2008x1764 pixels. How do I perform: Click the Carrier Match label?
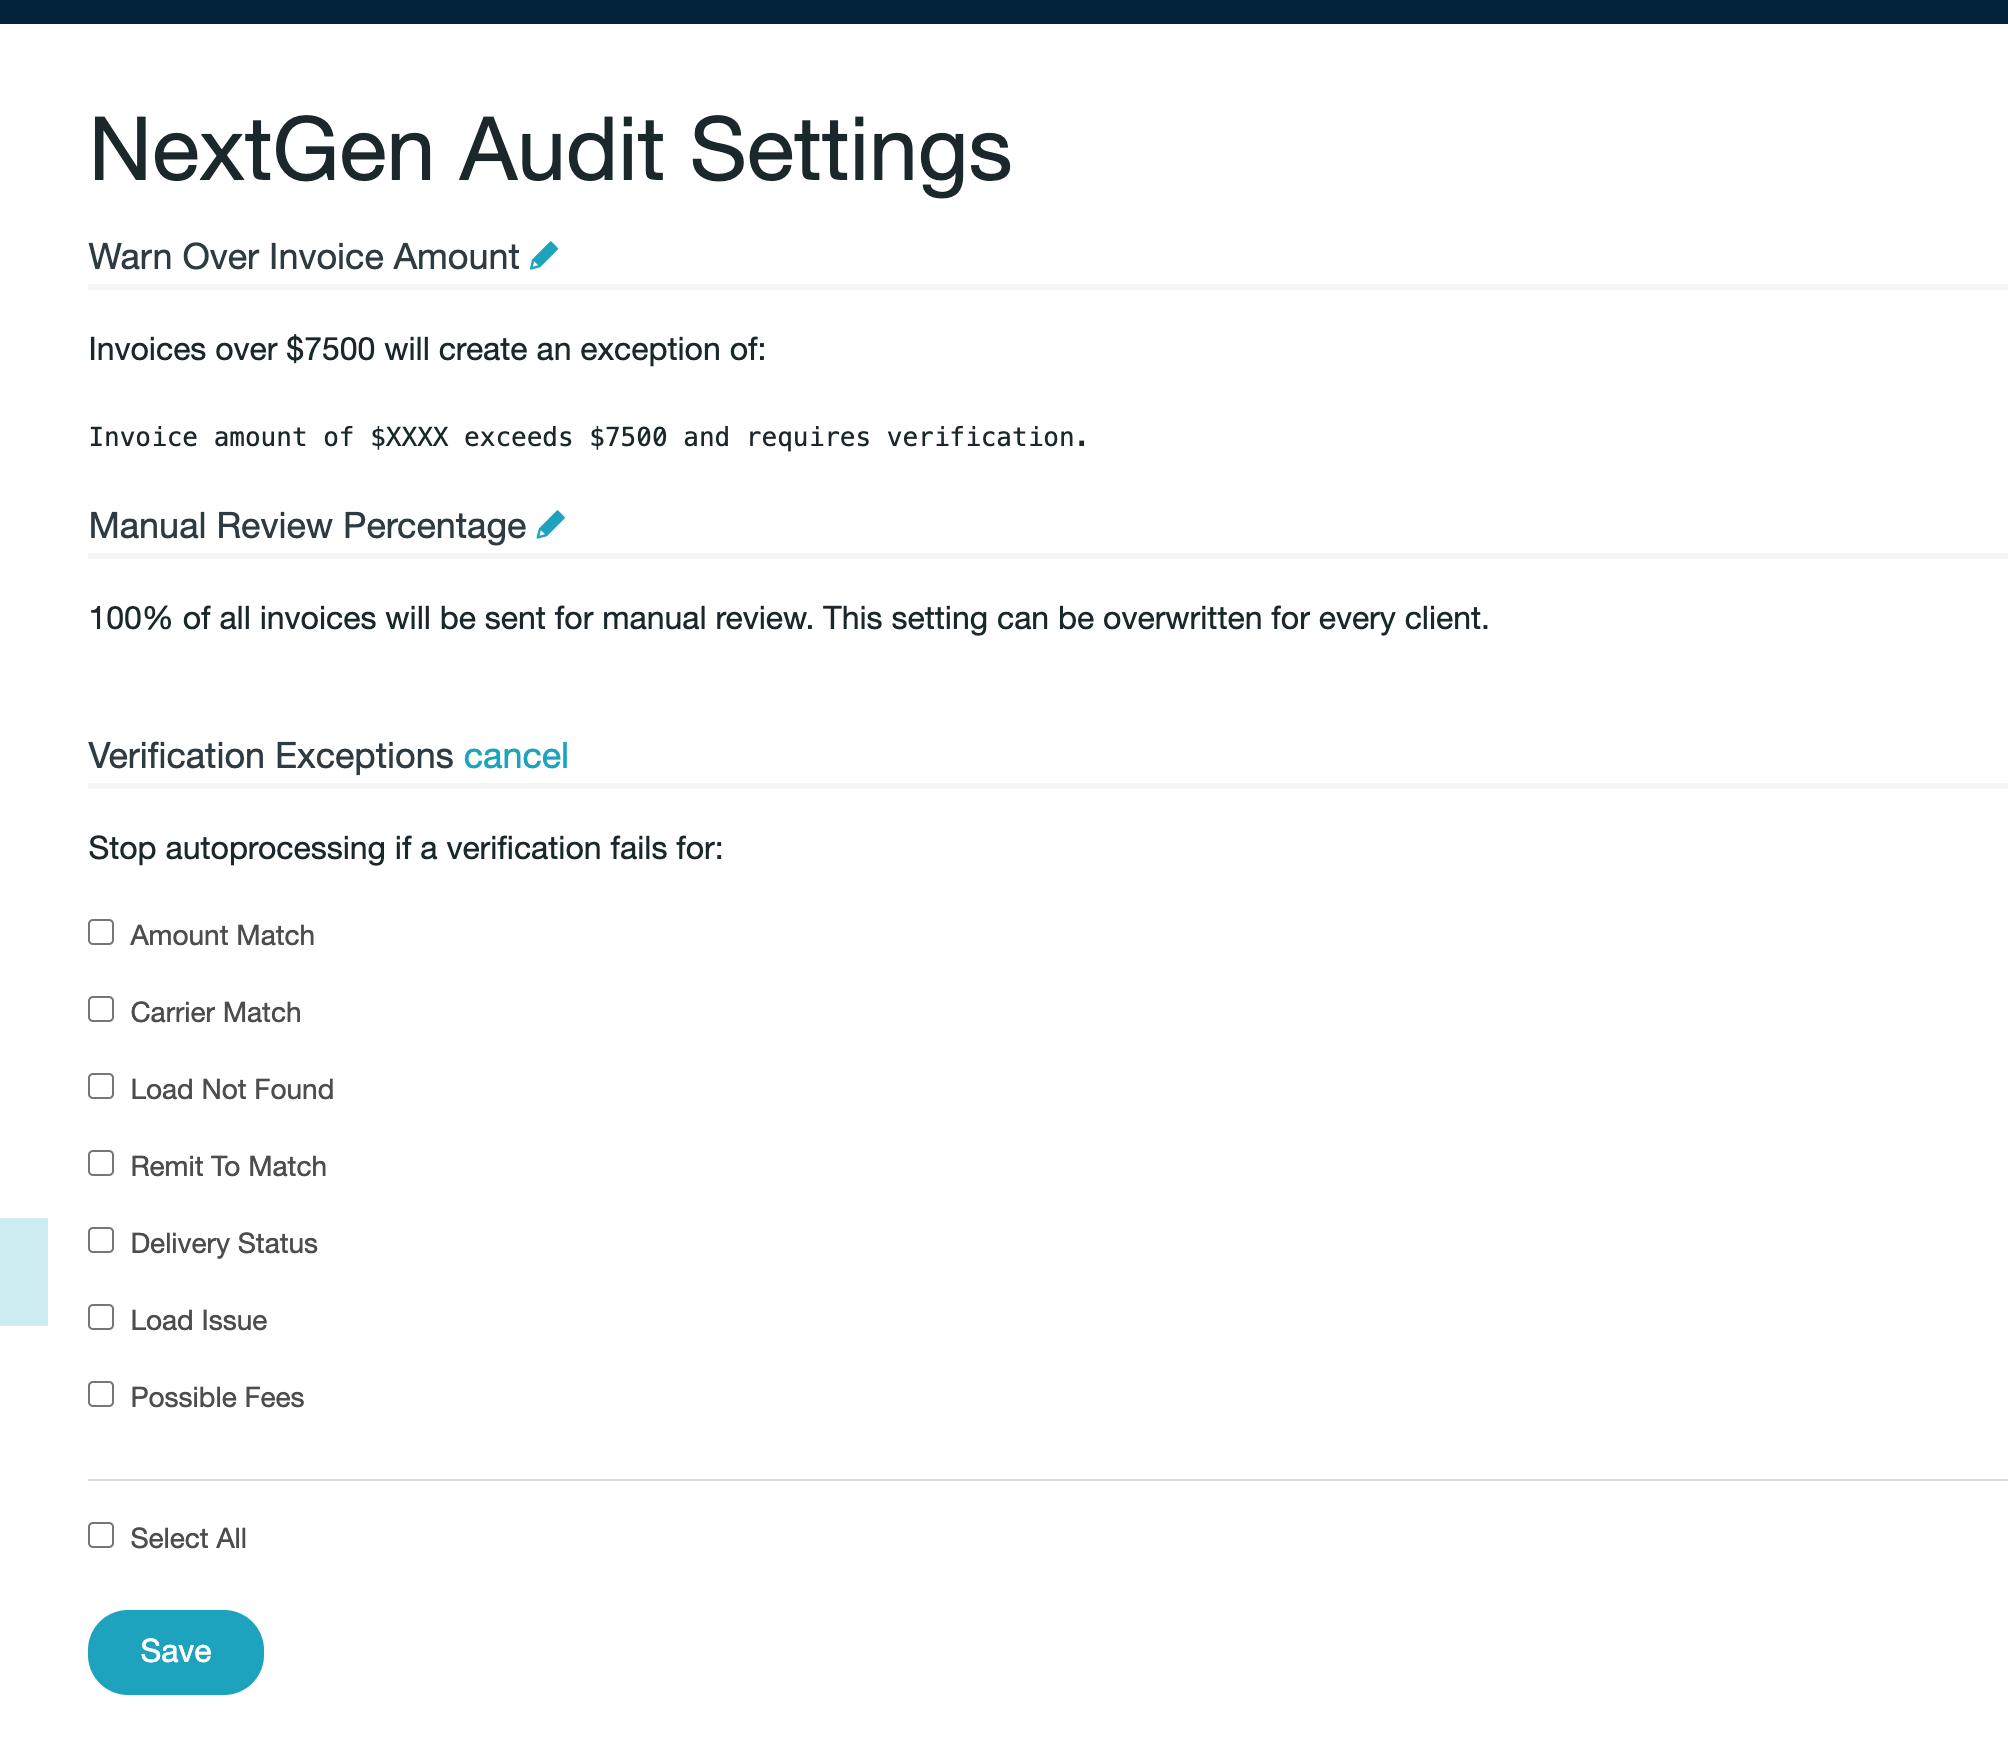(215, 1012)
